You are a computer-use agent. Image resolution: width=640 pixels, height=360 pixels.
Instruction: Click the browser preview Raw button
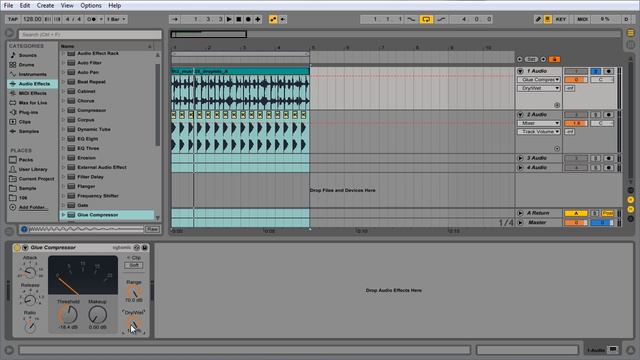click(152, 229)
